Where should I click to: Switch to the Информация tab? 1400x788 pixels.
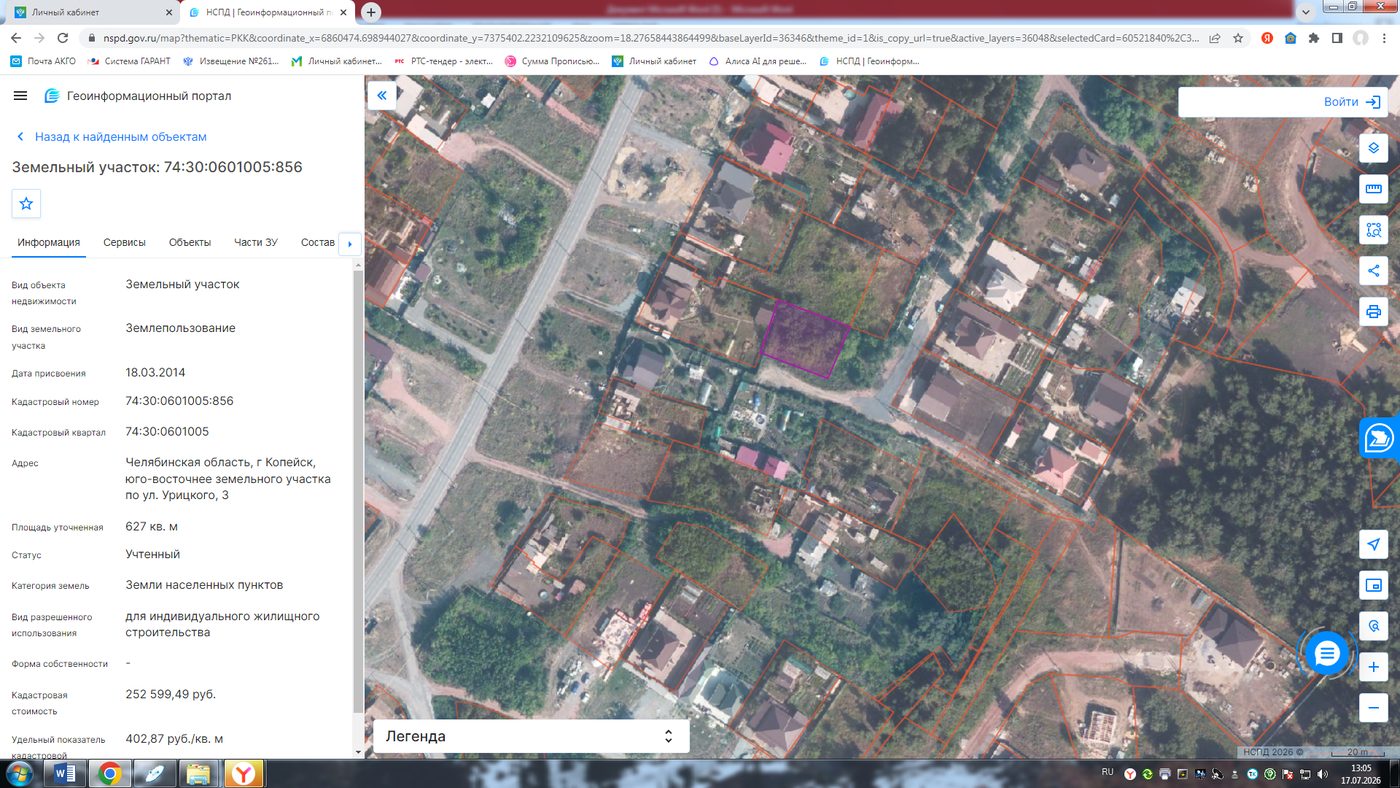pyautogui.click(x=48, y=242)
